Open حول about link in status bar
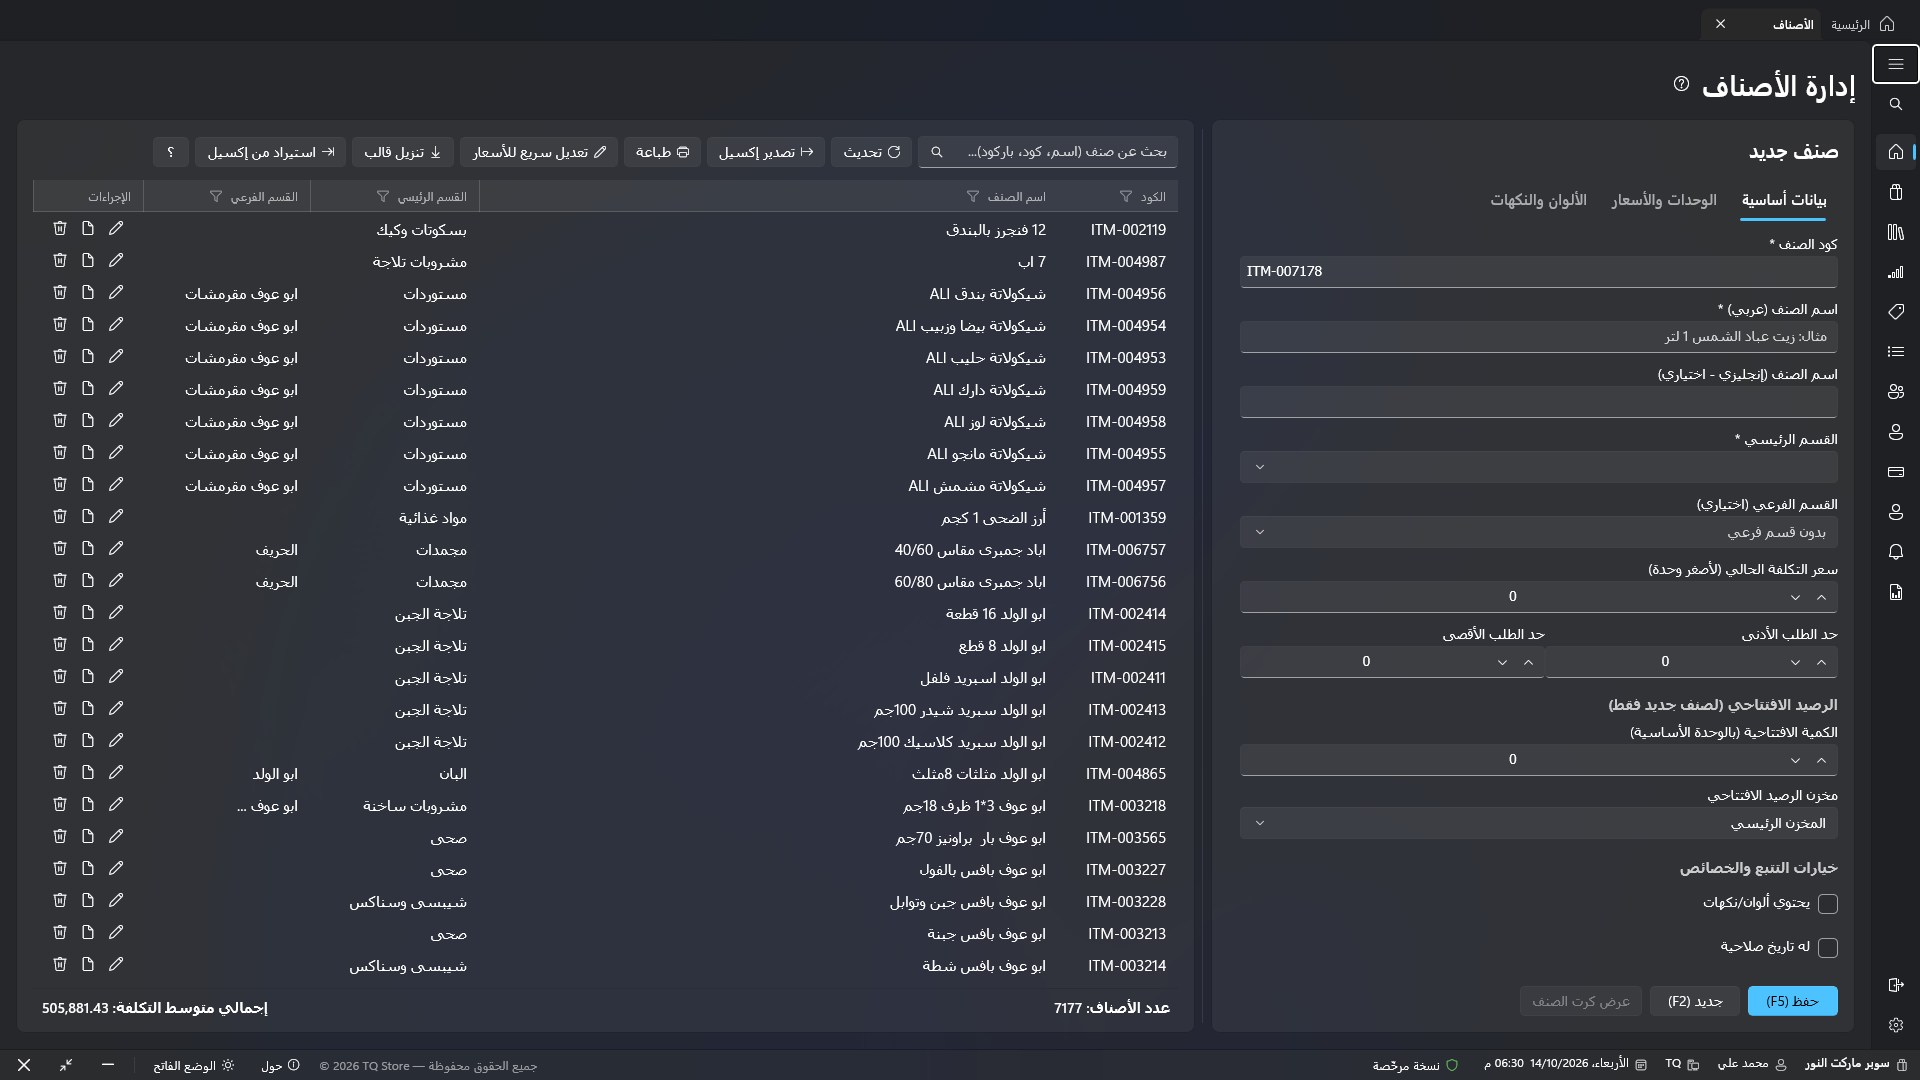 (x=280, y=1066)
